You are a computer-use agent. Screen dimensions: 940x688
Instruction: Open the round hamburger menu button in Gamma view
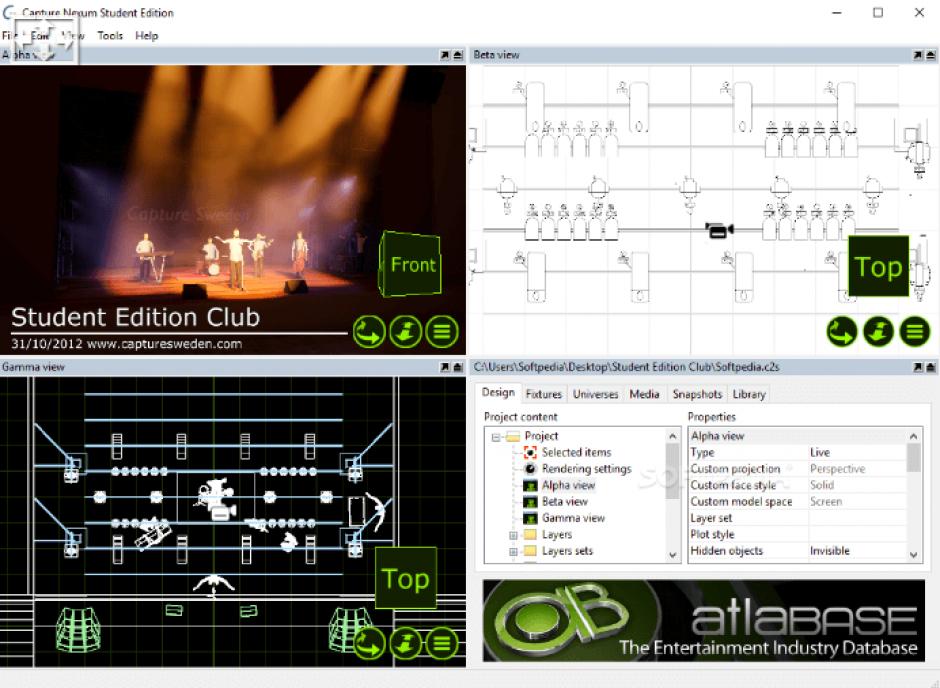pyautogui.click(x=442, y=644)
